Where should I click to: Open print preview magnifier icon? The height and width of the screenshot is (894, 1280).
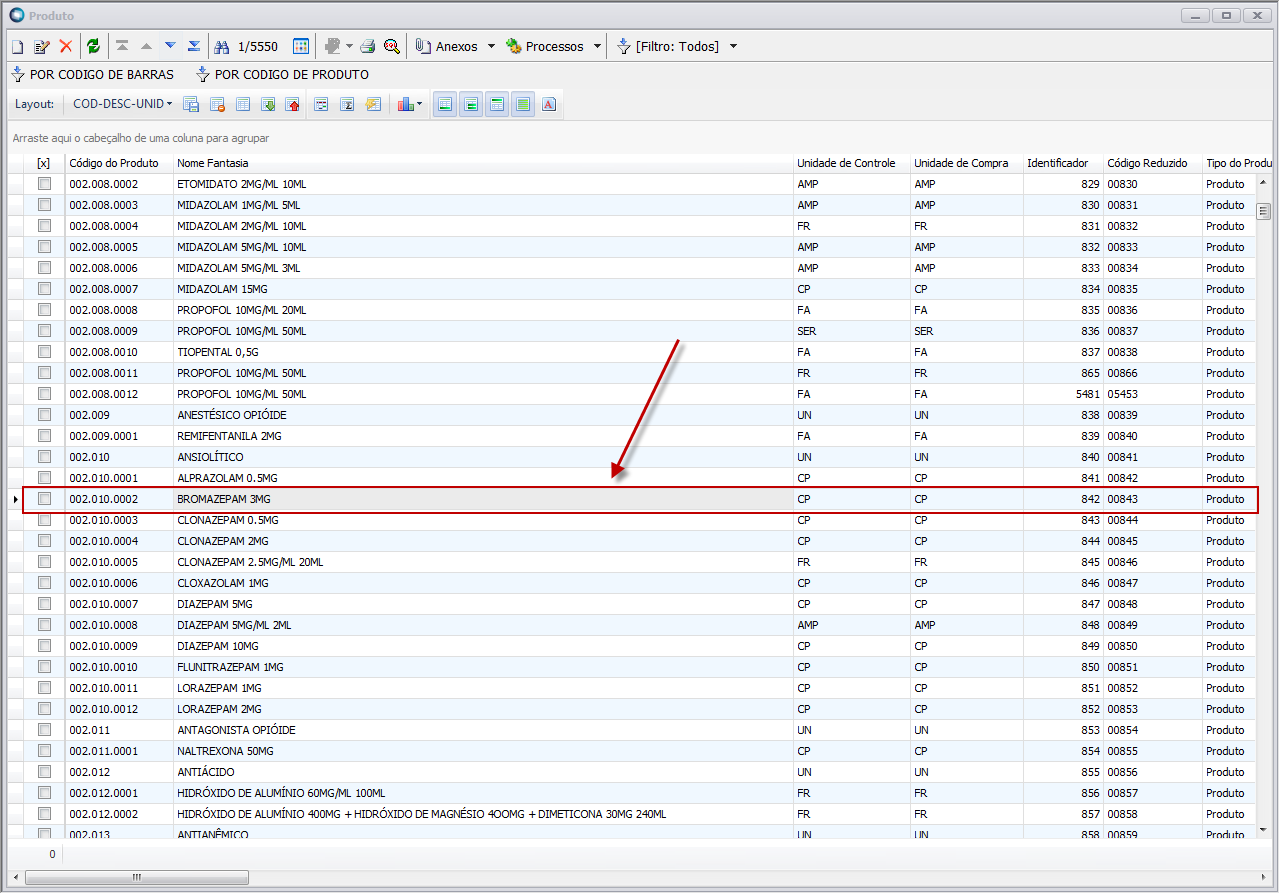coord(392,46)
